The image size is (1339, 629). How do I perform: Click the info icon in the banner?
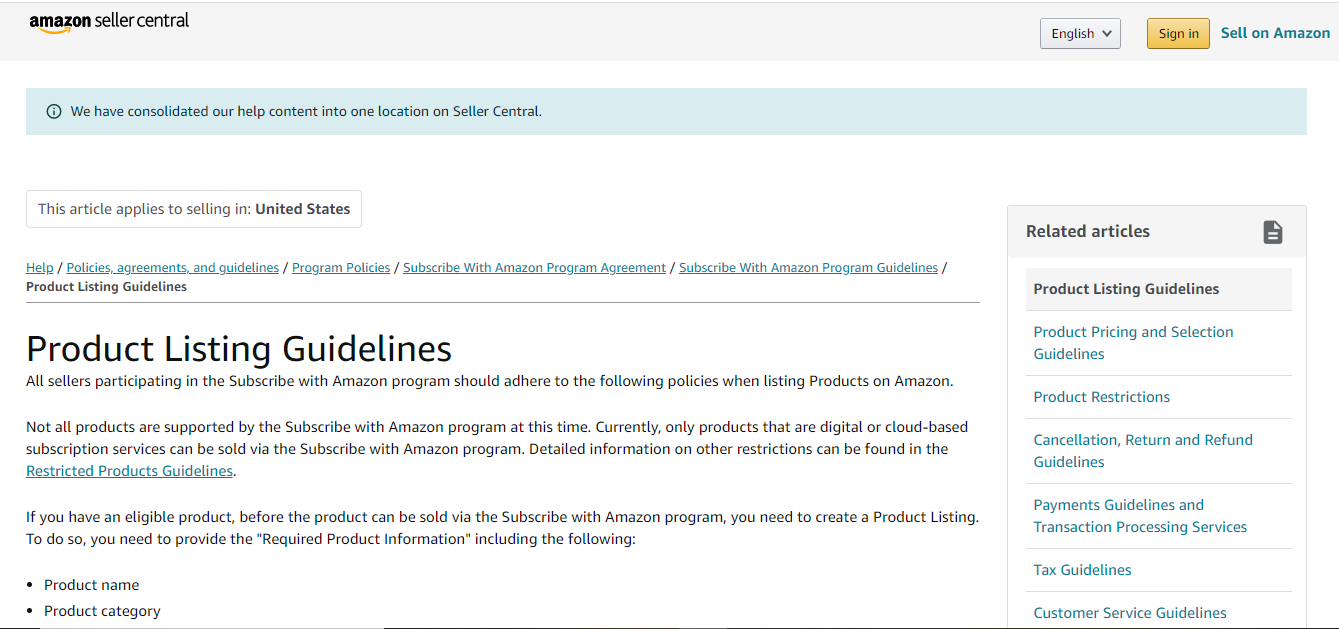tap(53, 111)
